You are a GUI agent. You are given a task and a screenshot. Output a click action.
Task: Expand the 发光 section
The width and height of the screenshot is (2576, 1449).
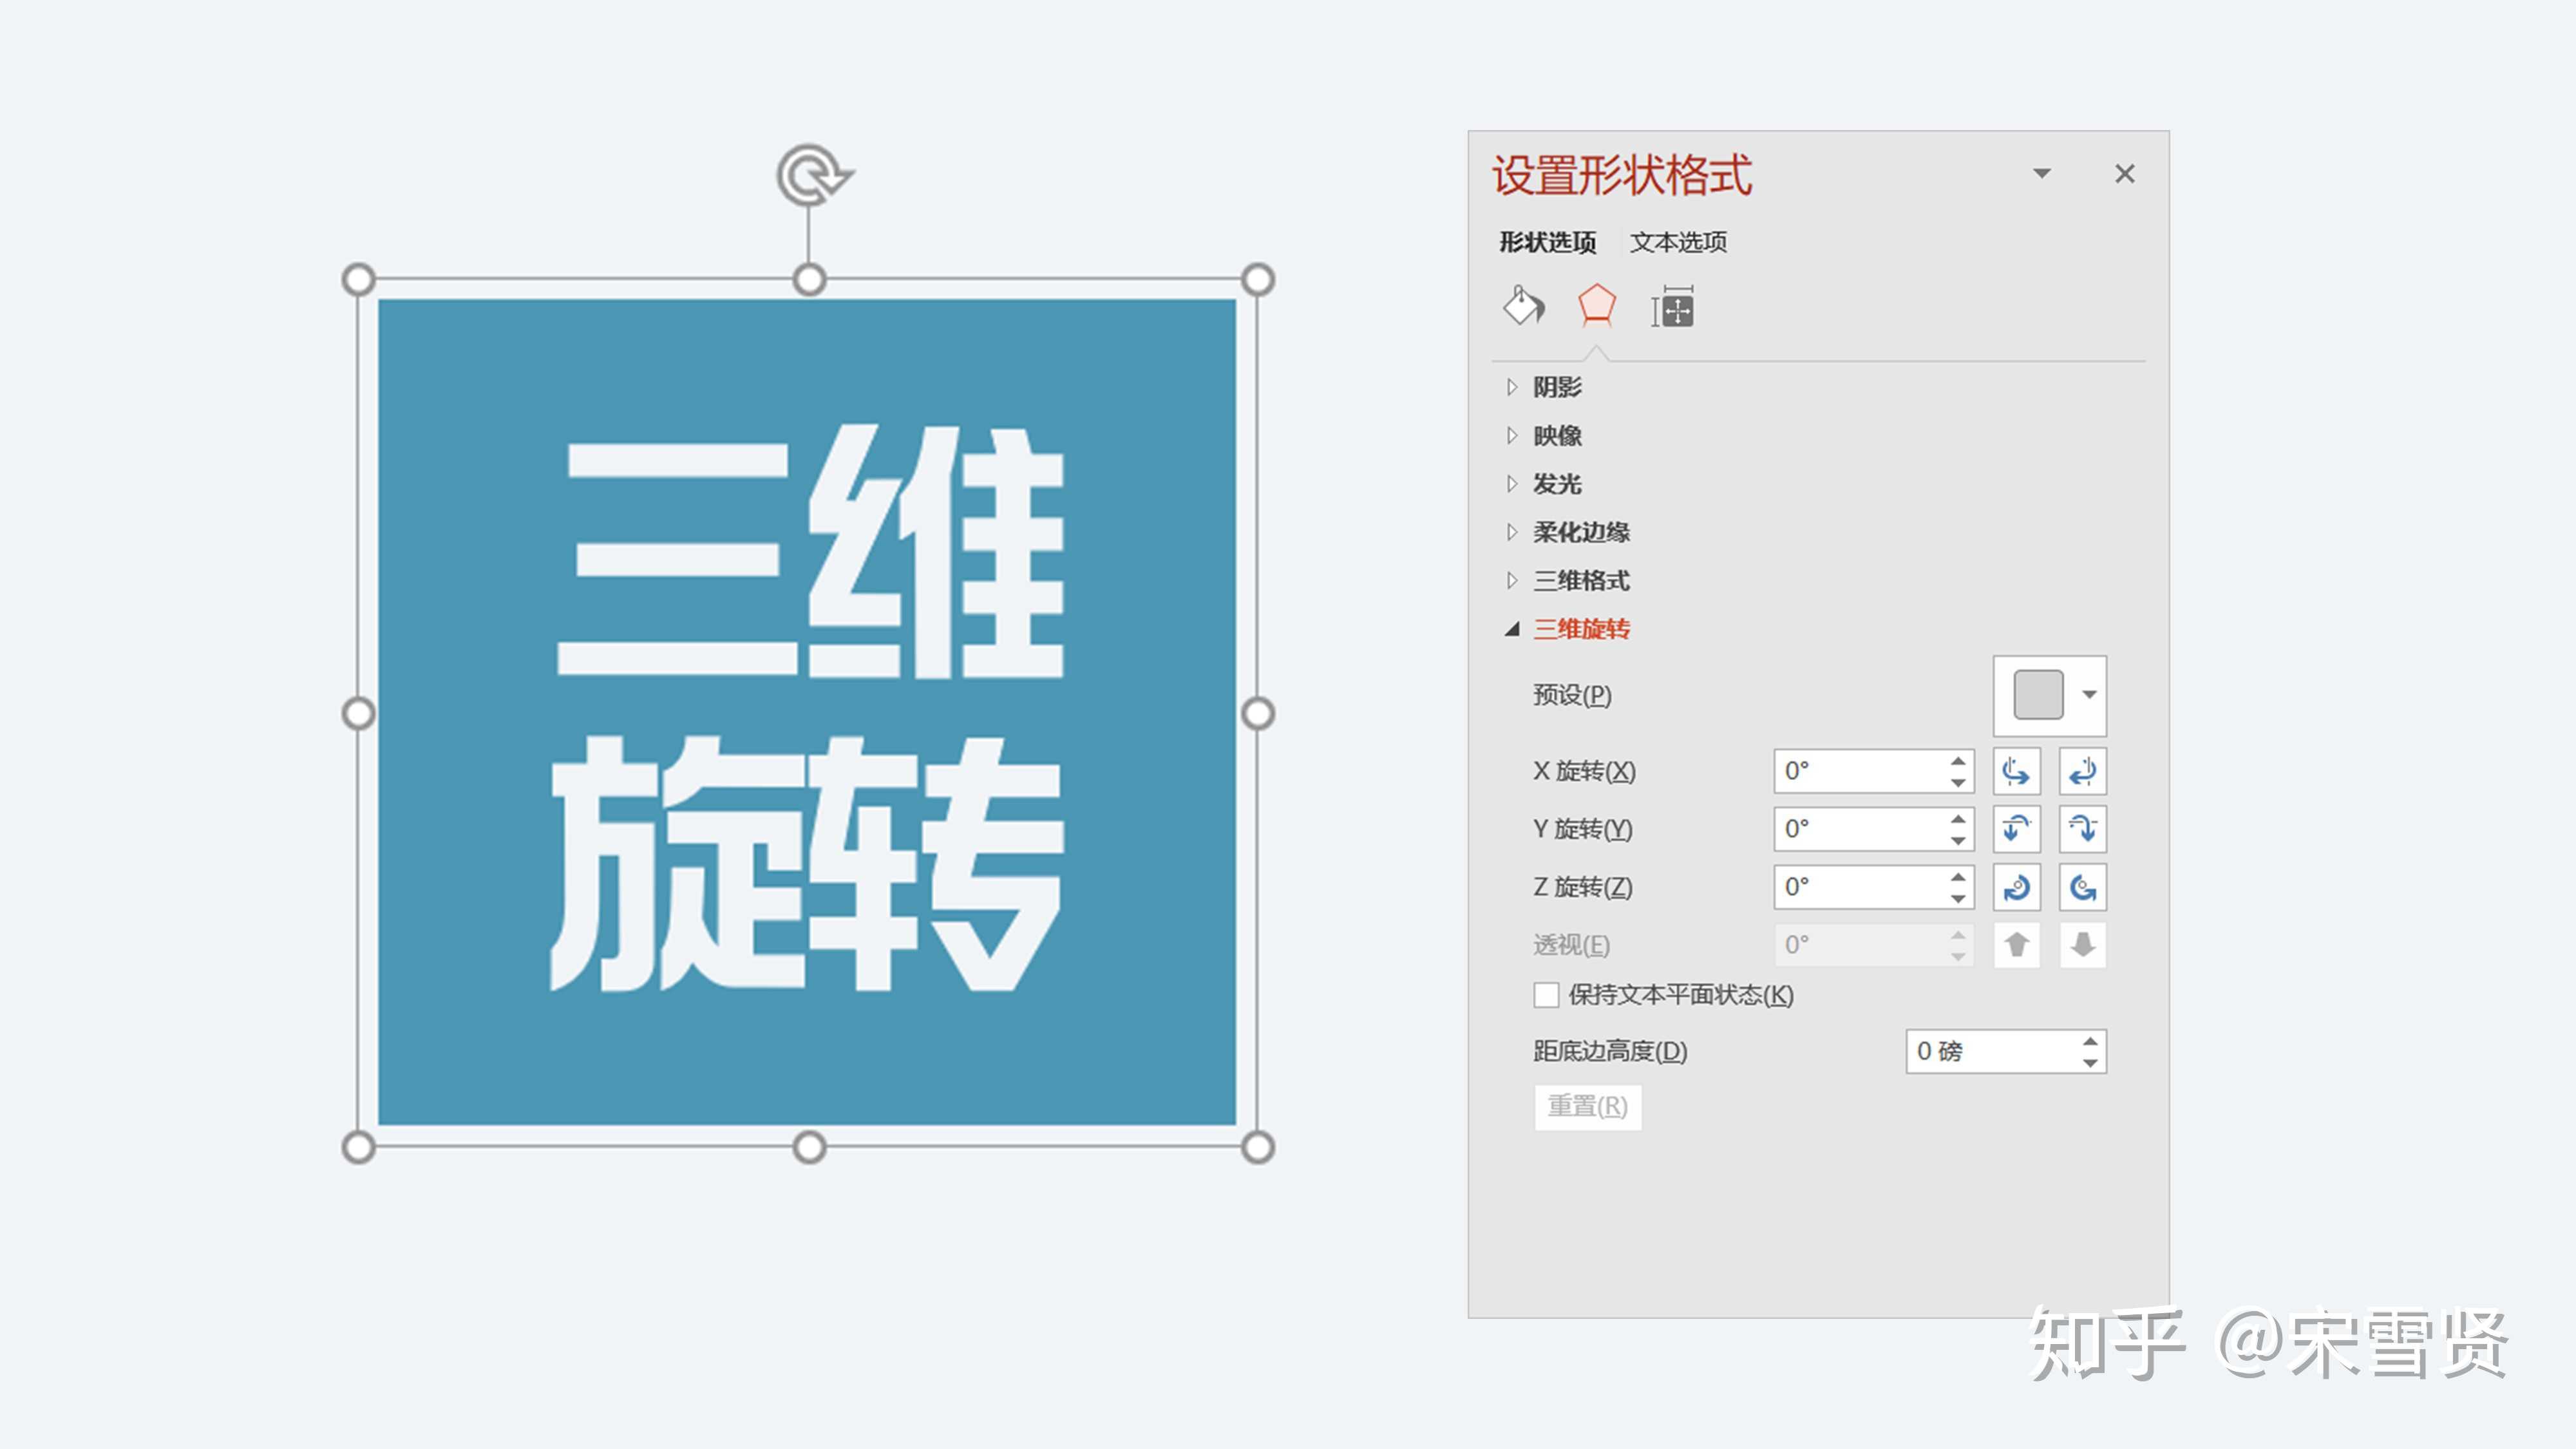click(x=1545, y=484)
